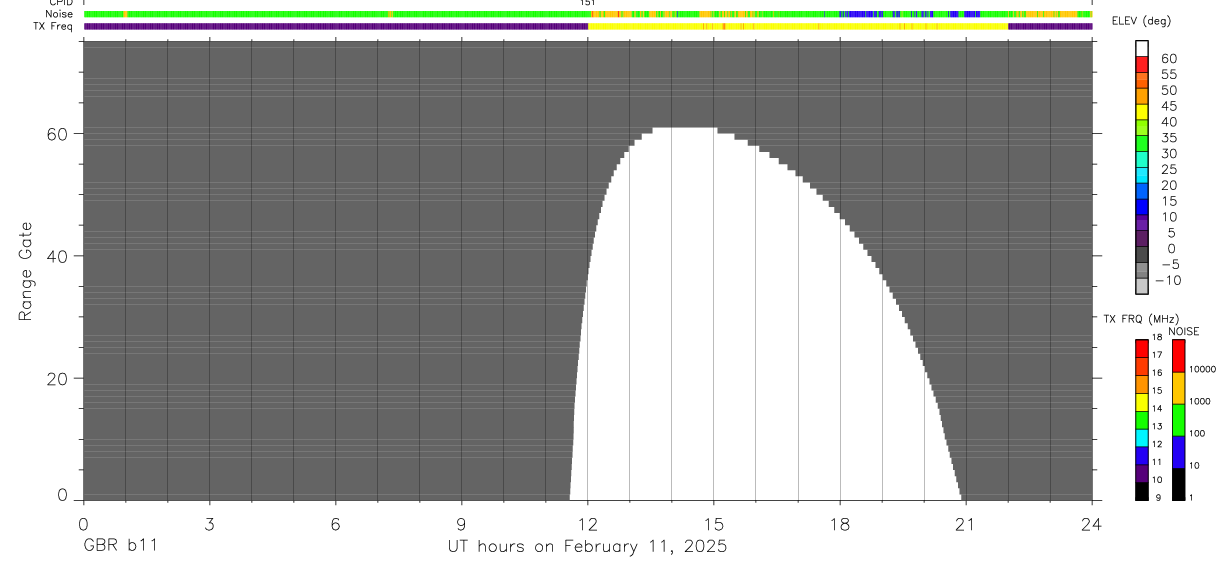Click the TX FRQ legend value '14'
This screenshot has height=567, width=1228.
[x=1157, y=408]
